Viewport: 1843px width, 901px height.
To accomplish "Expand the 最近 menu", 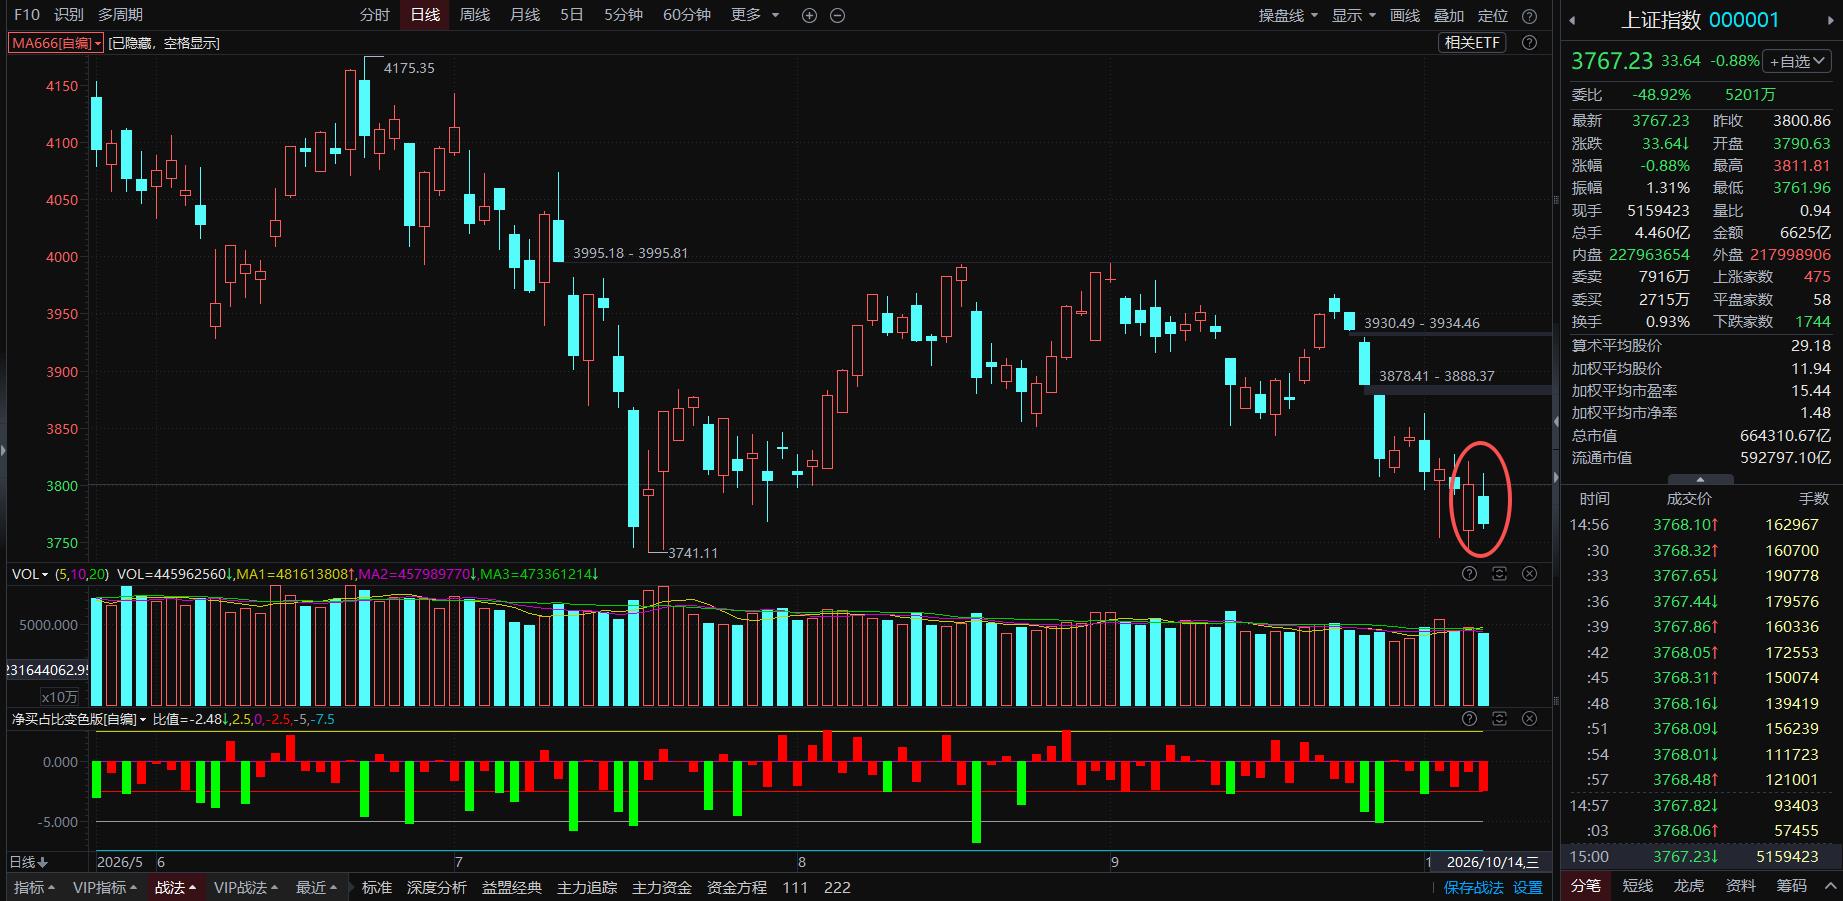I will click(316, 887).
